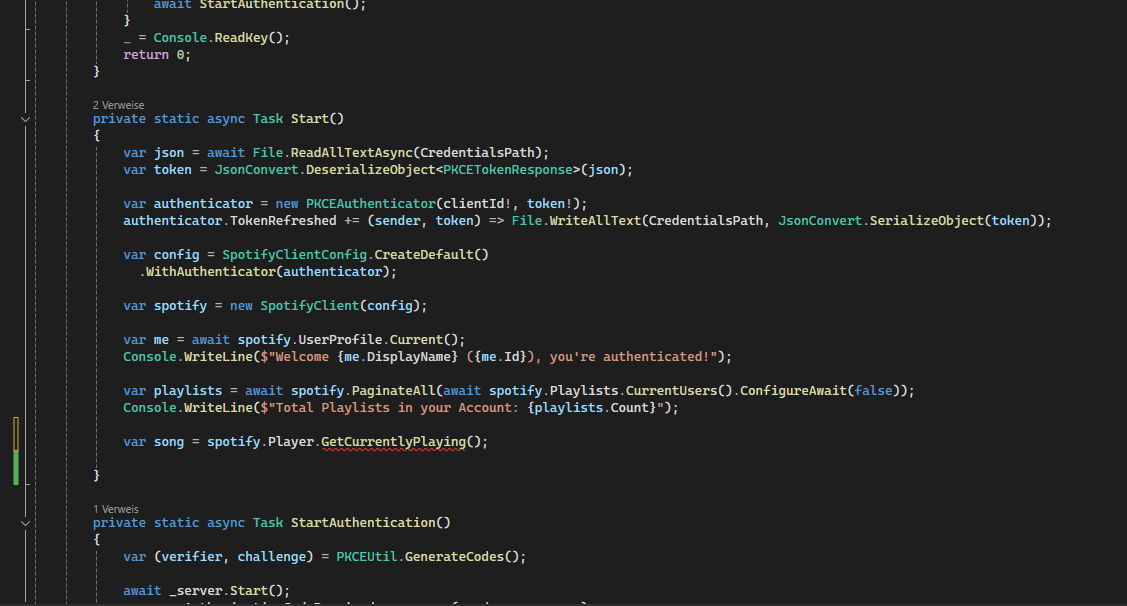Image resolution: width=1127 pixels, height=606 pixels.
Task: Click the 'authenticator' variable in its var declaration
Action: (203, 203)
